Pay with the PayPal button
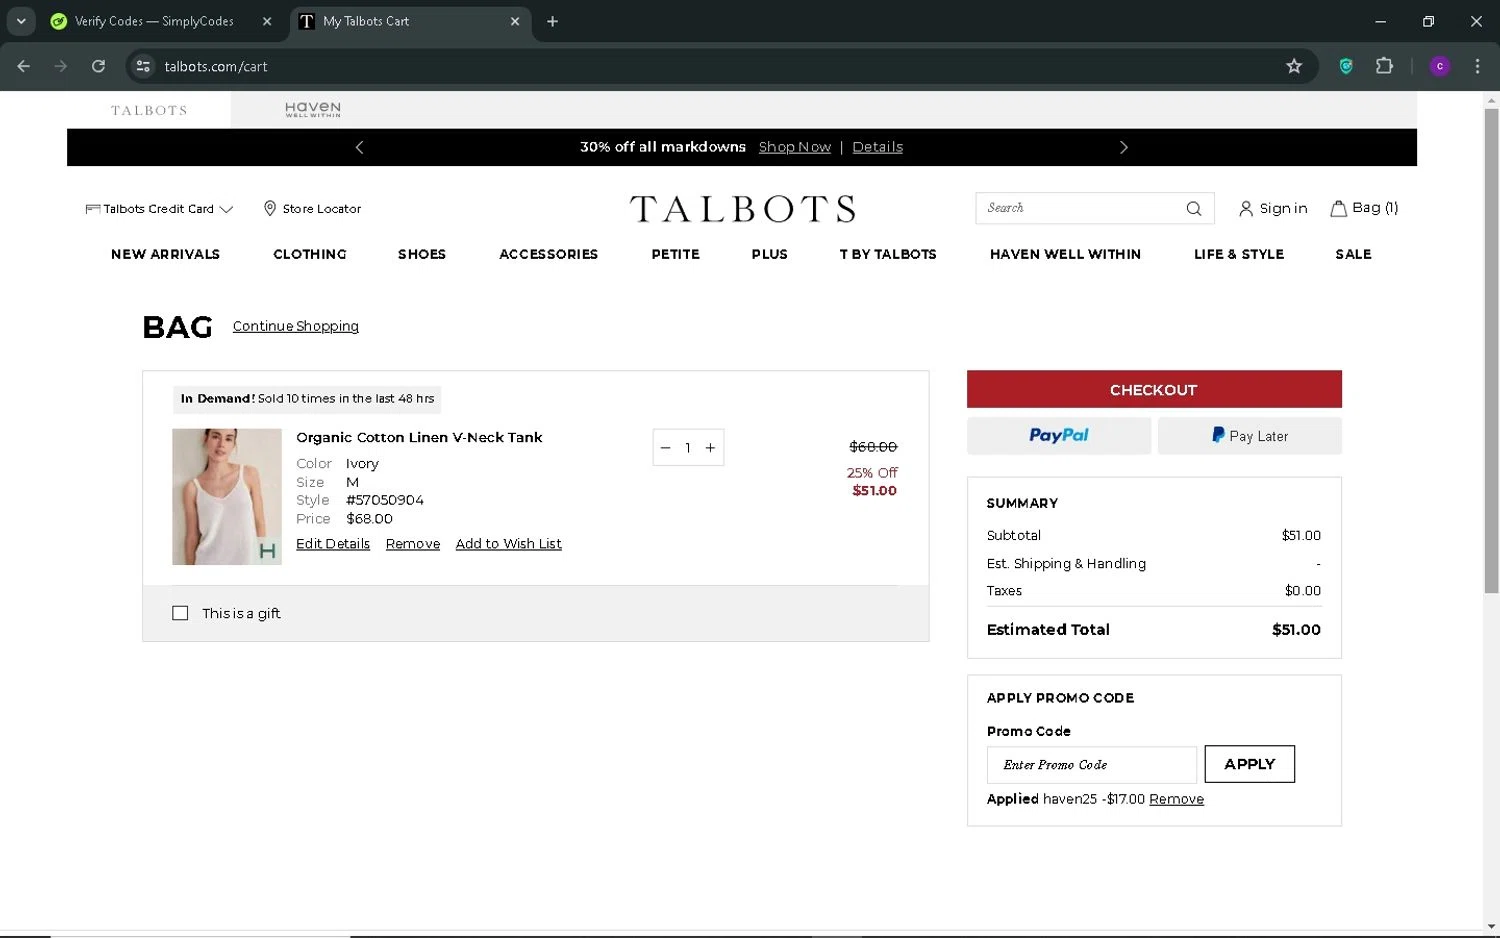Viewport: 1500px width, 938px height. (x=1059, y=436)
